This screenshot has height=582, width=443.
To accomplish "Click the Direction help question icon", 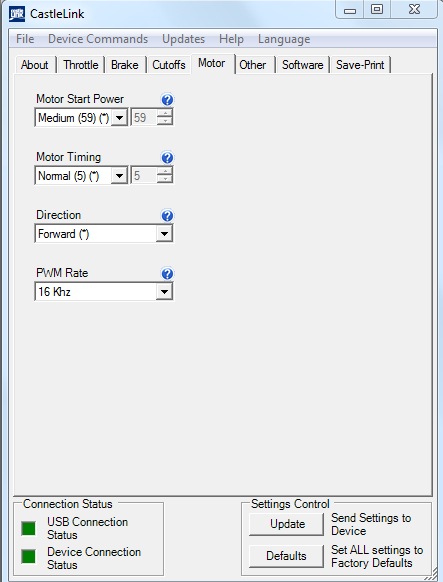I will pos(167,216).
